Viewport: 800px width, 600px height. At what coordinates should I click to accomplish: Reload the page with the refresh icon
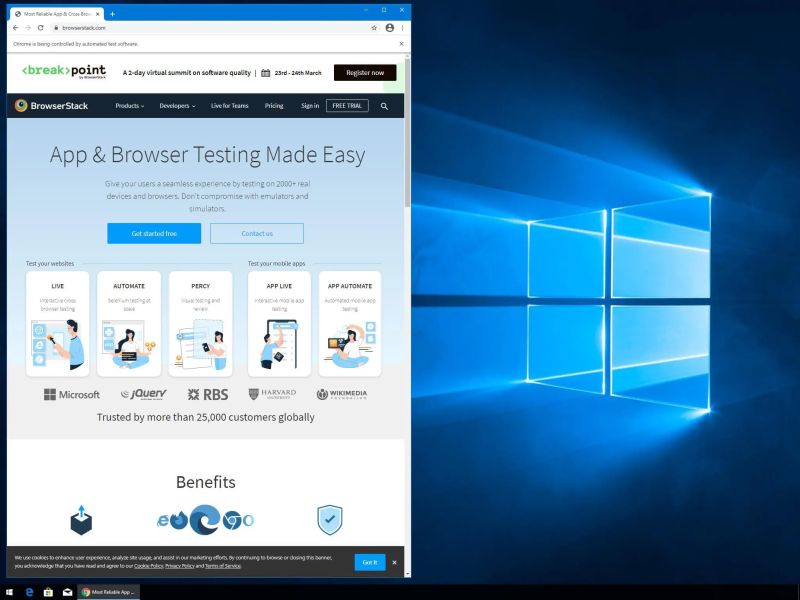(x=41, y=29)
